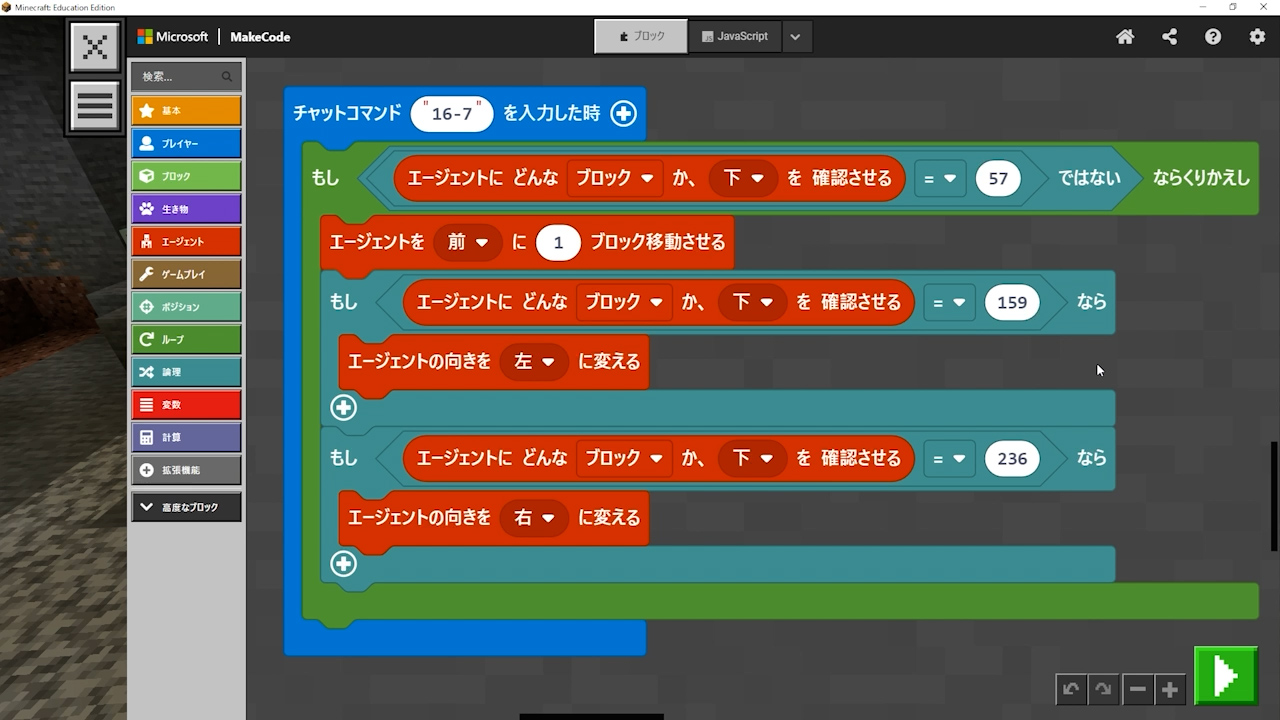
Task: Add a parameter to the chat command block
Action: tap(623, 114)
